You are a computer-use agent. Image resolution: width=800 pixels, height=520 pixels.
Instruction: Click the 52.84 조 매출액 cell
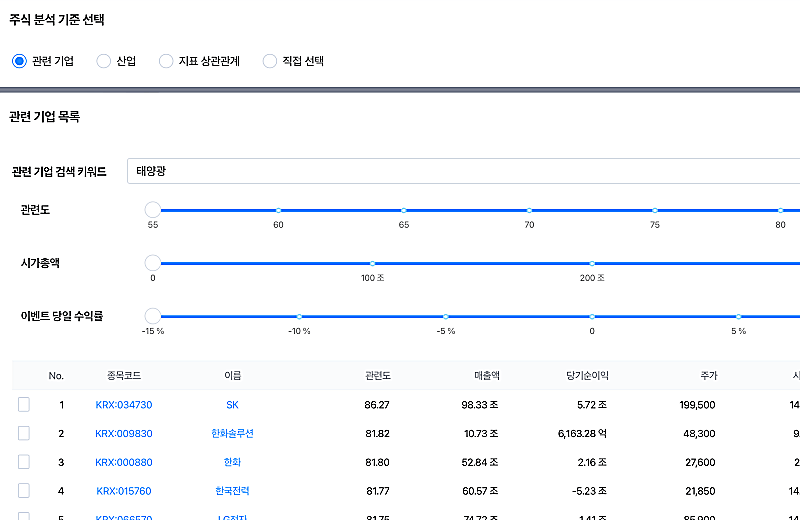pos(480,462)
